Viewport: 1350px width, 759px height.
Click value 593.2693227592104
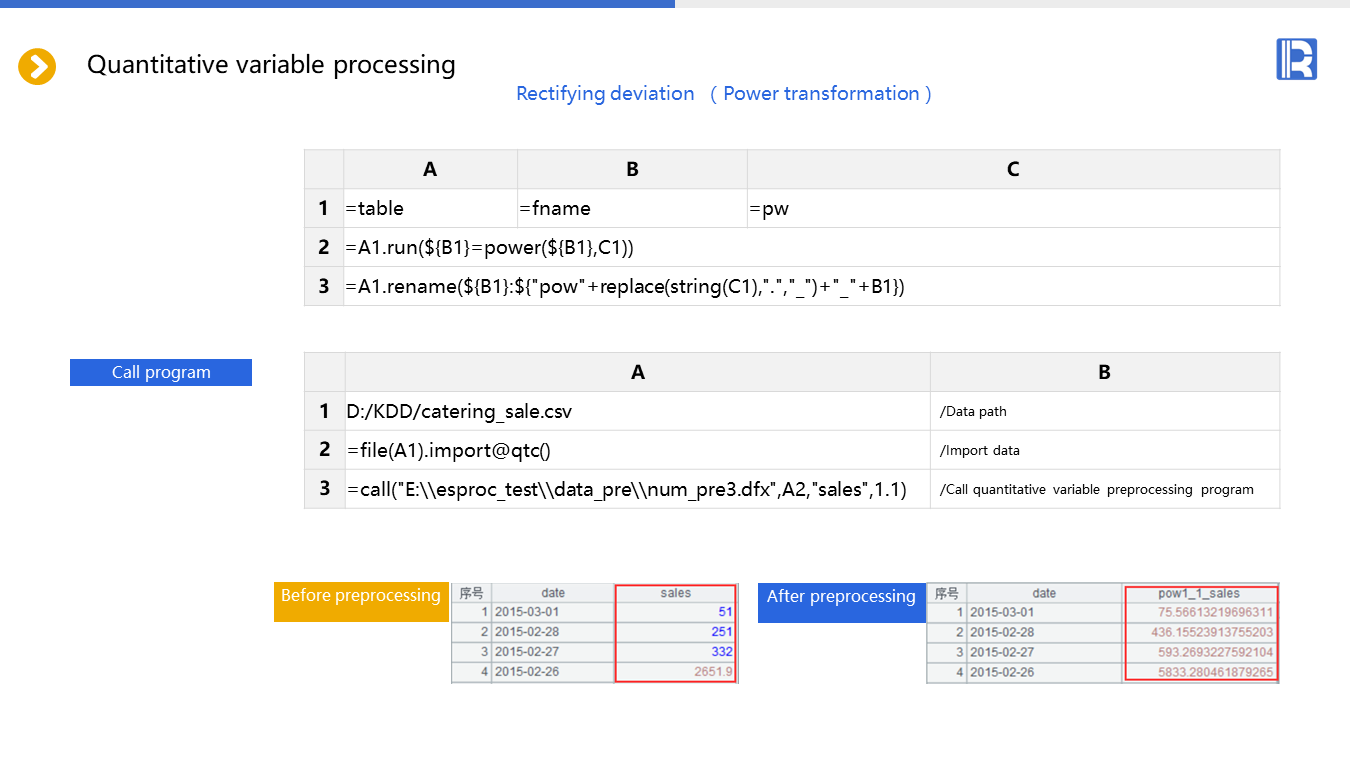[1201, 652]
